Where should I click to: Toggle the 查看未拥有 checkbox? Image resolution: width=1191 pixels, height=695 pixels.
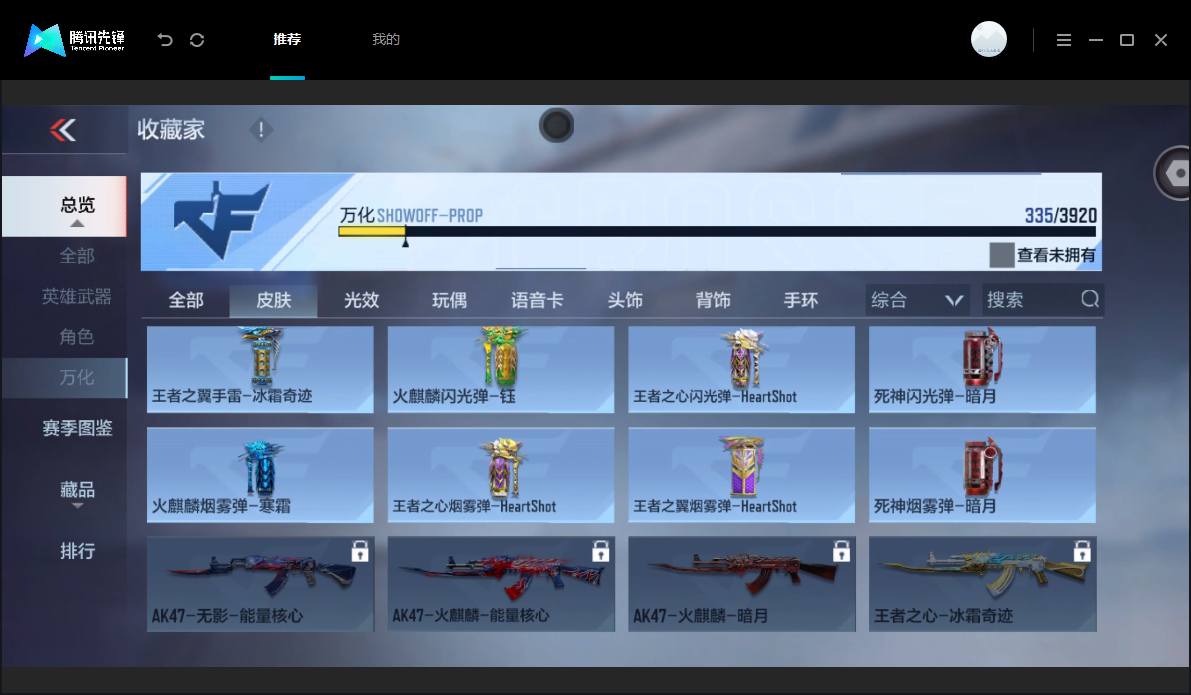pyautogui.click(x=1001, y=255)
